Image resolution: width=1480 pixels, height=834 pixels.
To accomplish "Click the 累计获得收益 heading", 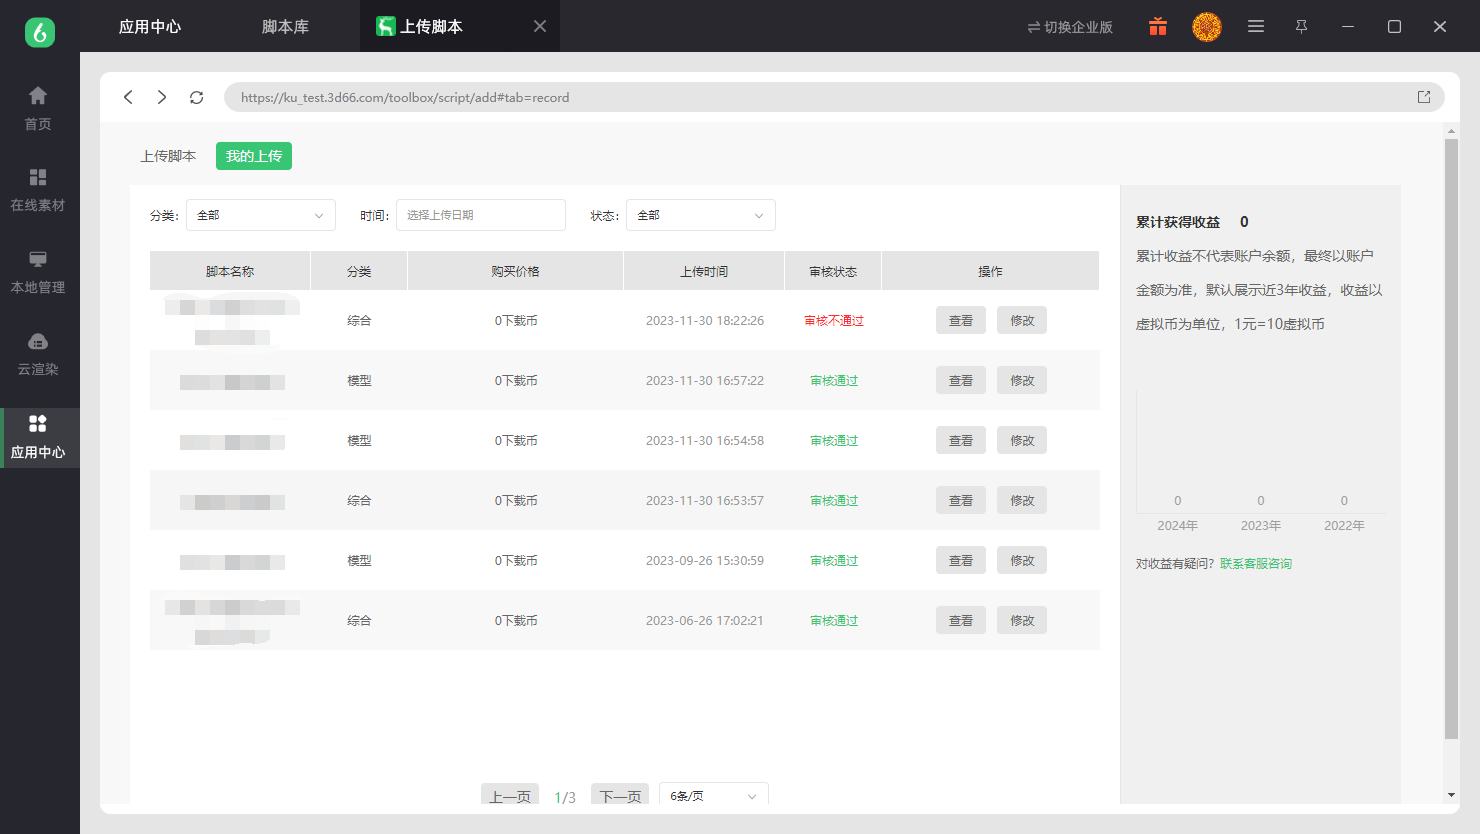I will (1178, 222).
